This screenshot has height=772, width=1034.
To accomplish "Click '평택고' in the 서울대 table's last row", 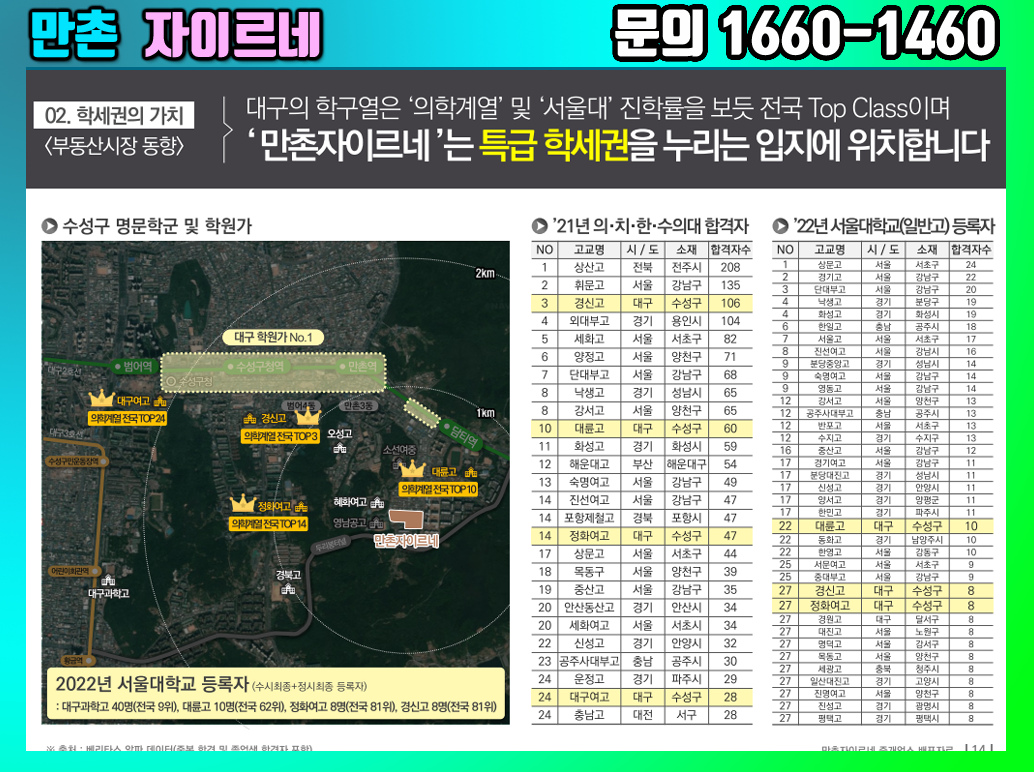I will coord(829,718).
